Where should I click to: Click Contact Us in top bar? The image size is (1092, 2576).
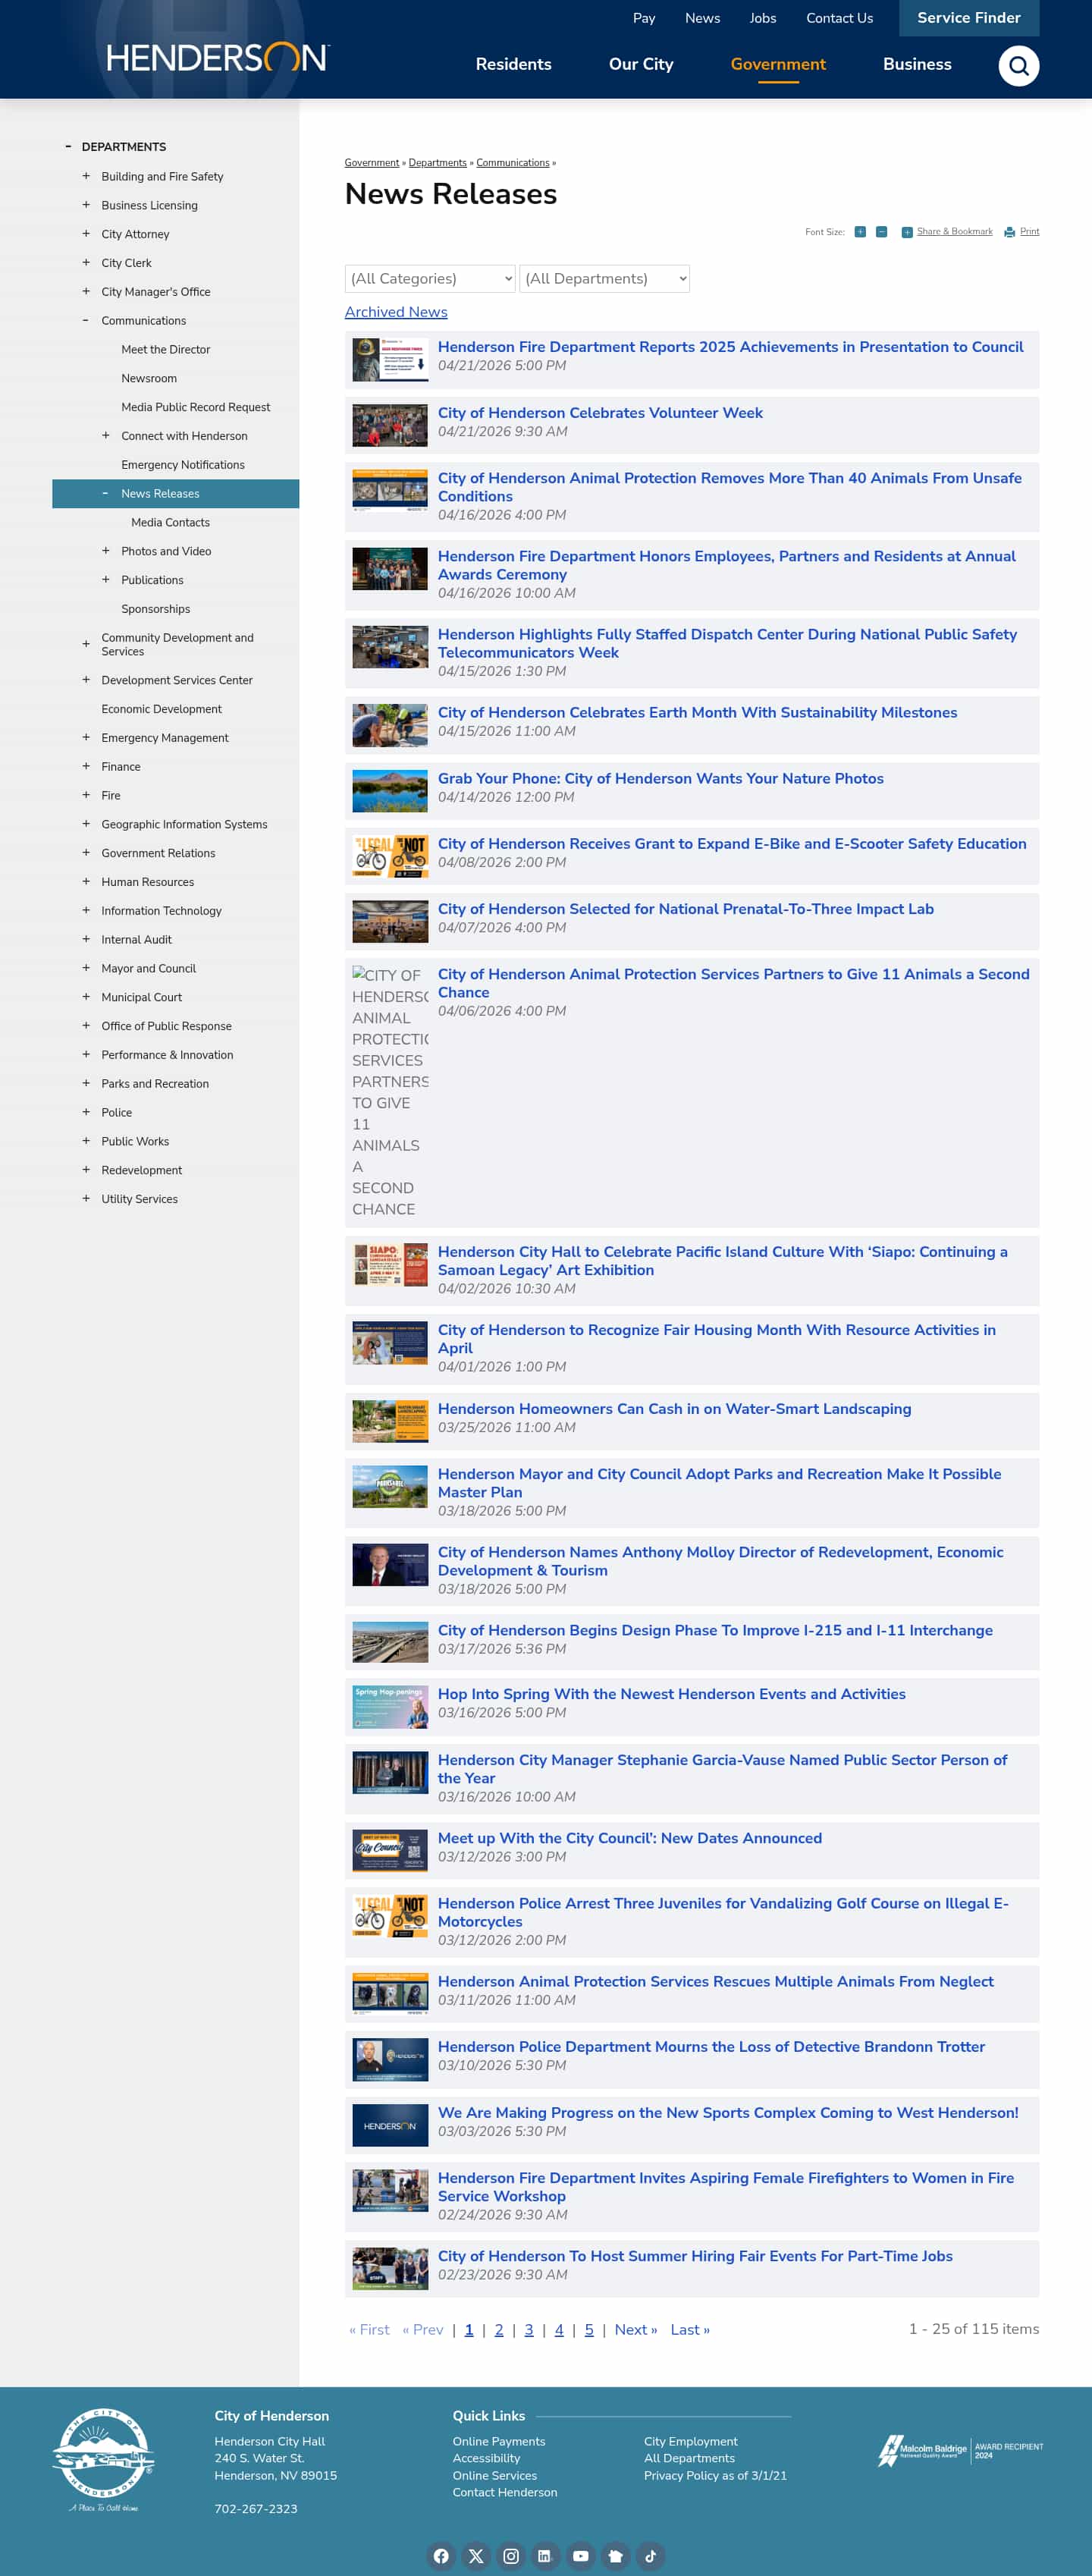coord(839,18)
